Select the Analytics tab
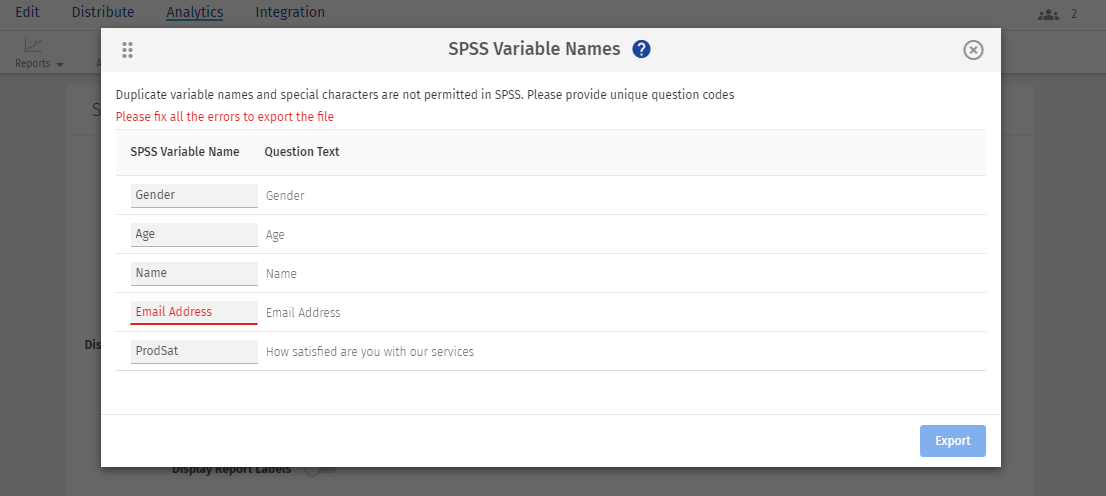 click(x=195, y=13)
